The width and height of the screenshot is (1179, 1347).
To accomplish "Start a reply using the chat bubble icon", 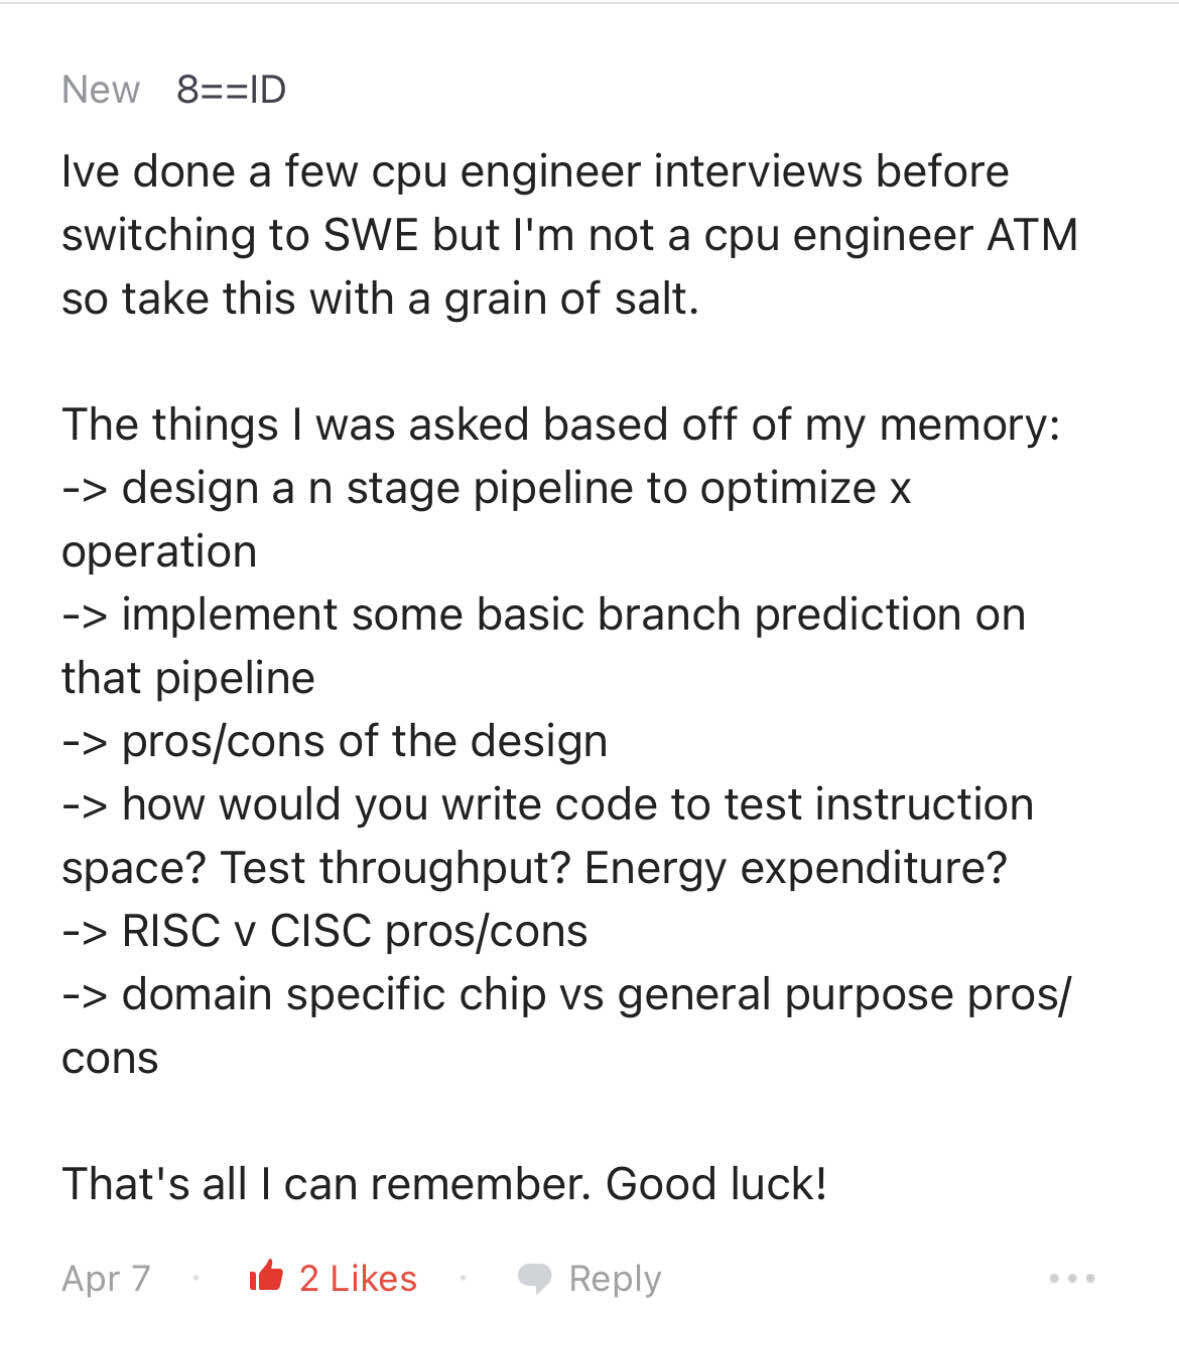I will pyautogui.click(x=534, y=1278).
